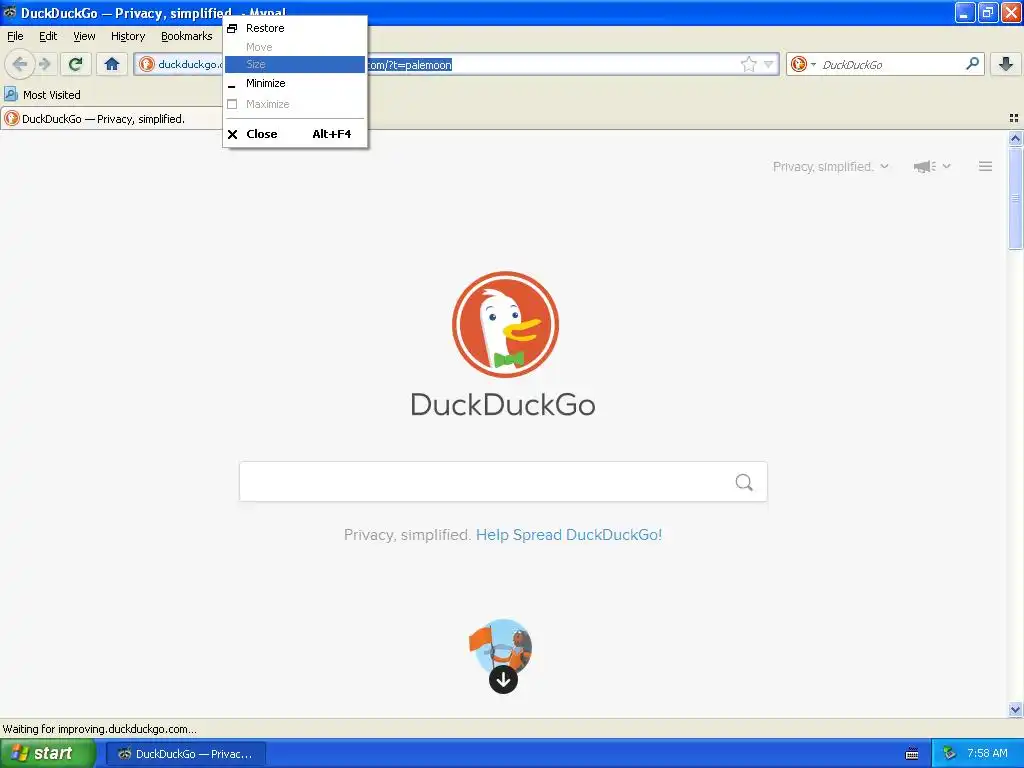1024x768 pixels.
Task: Open the DuckDuckGo hamburger menu
Action: pyautogui.click(x=985, y=167)
